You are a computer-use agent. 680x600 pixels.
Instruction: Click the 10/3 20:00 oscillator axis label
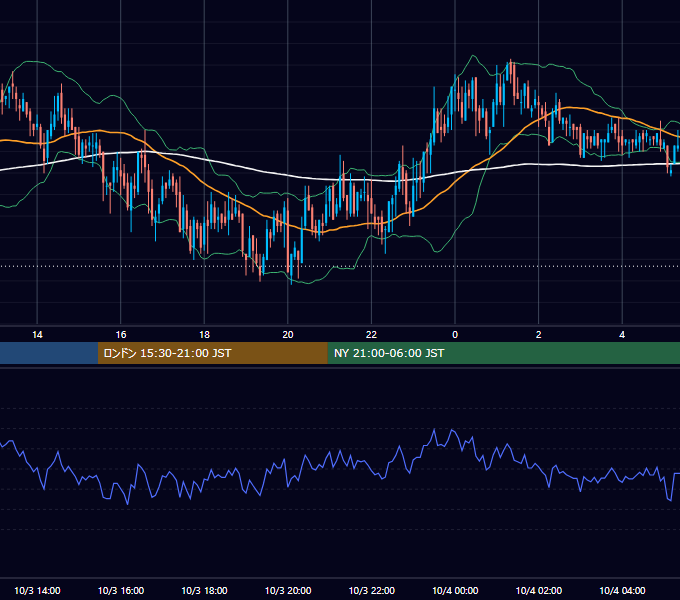[288, 590]
